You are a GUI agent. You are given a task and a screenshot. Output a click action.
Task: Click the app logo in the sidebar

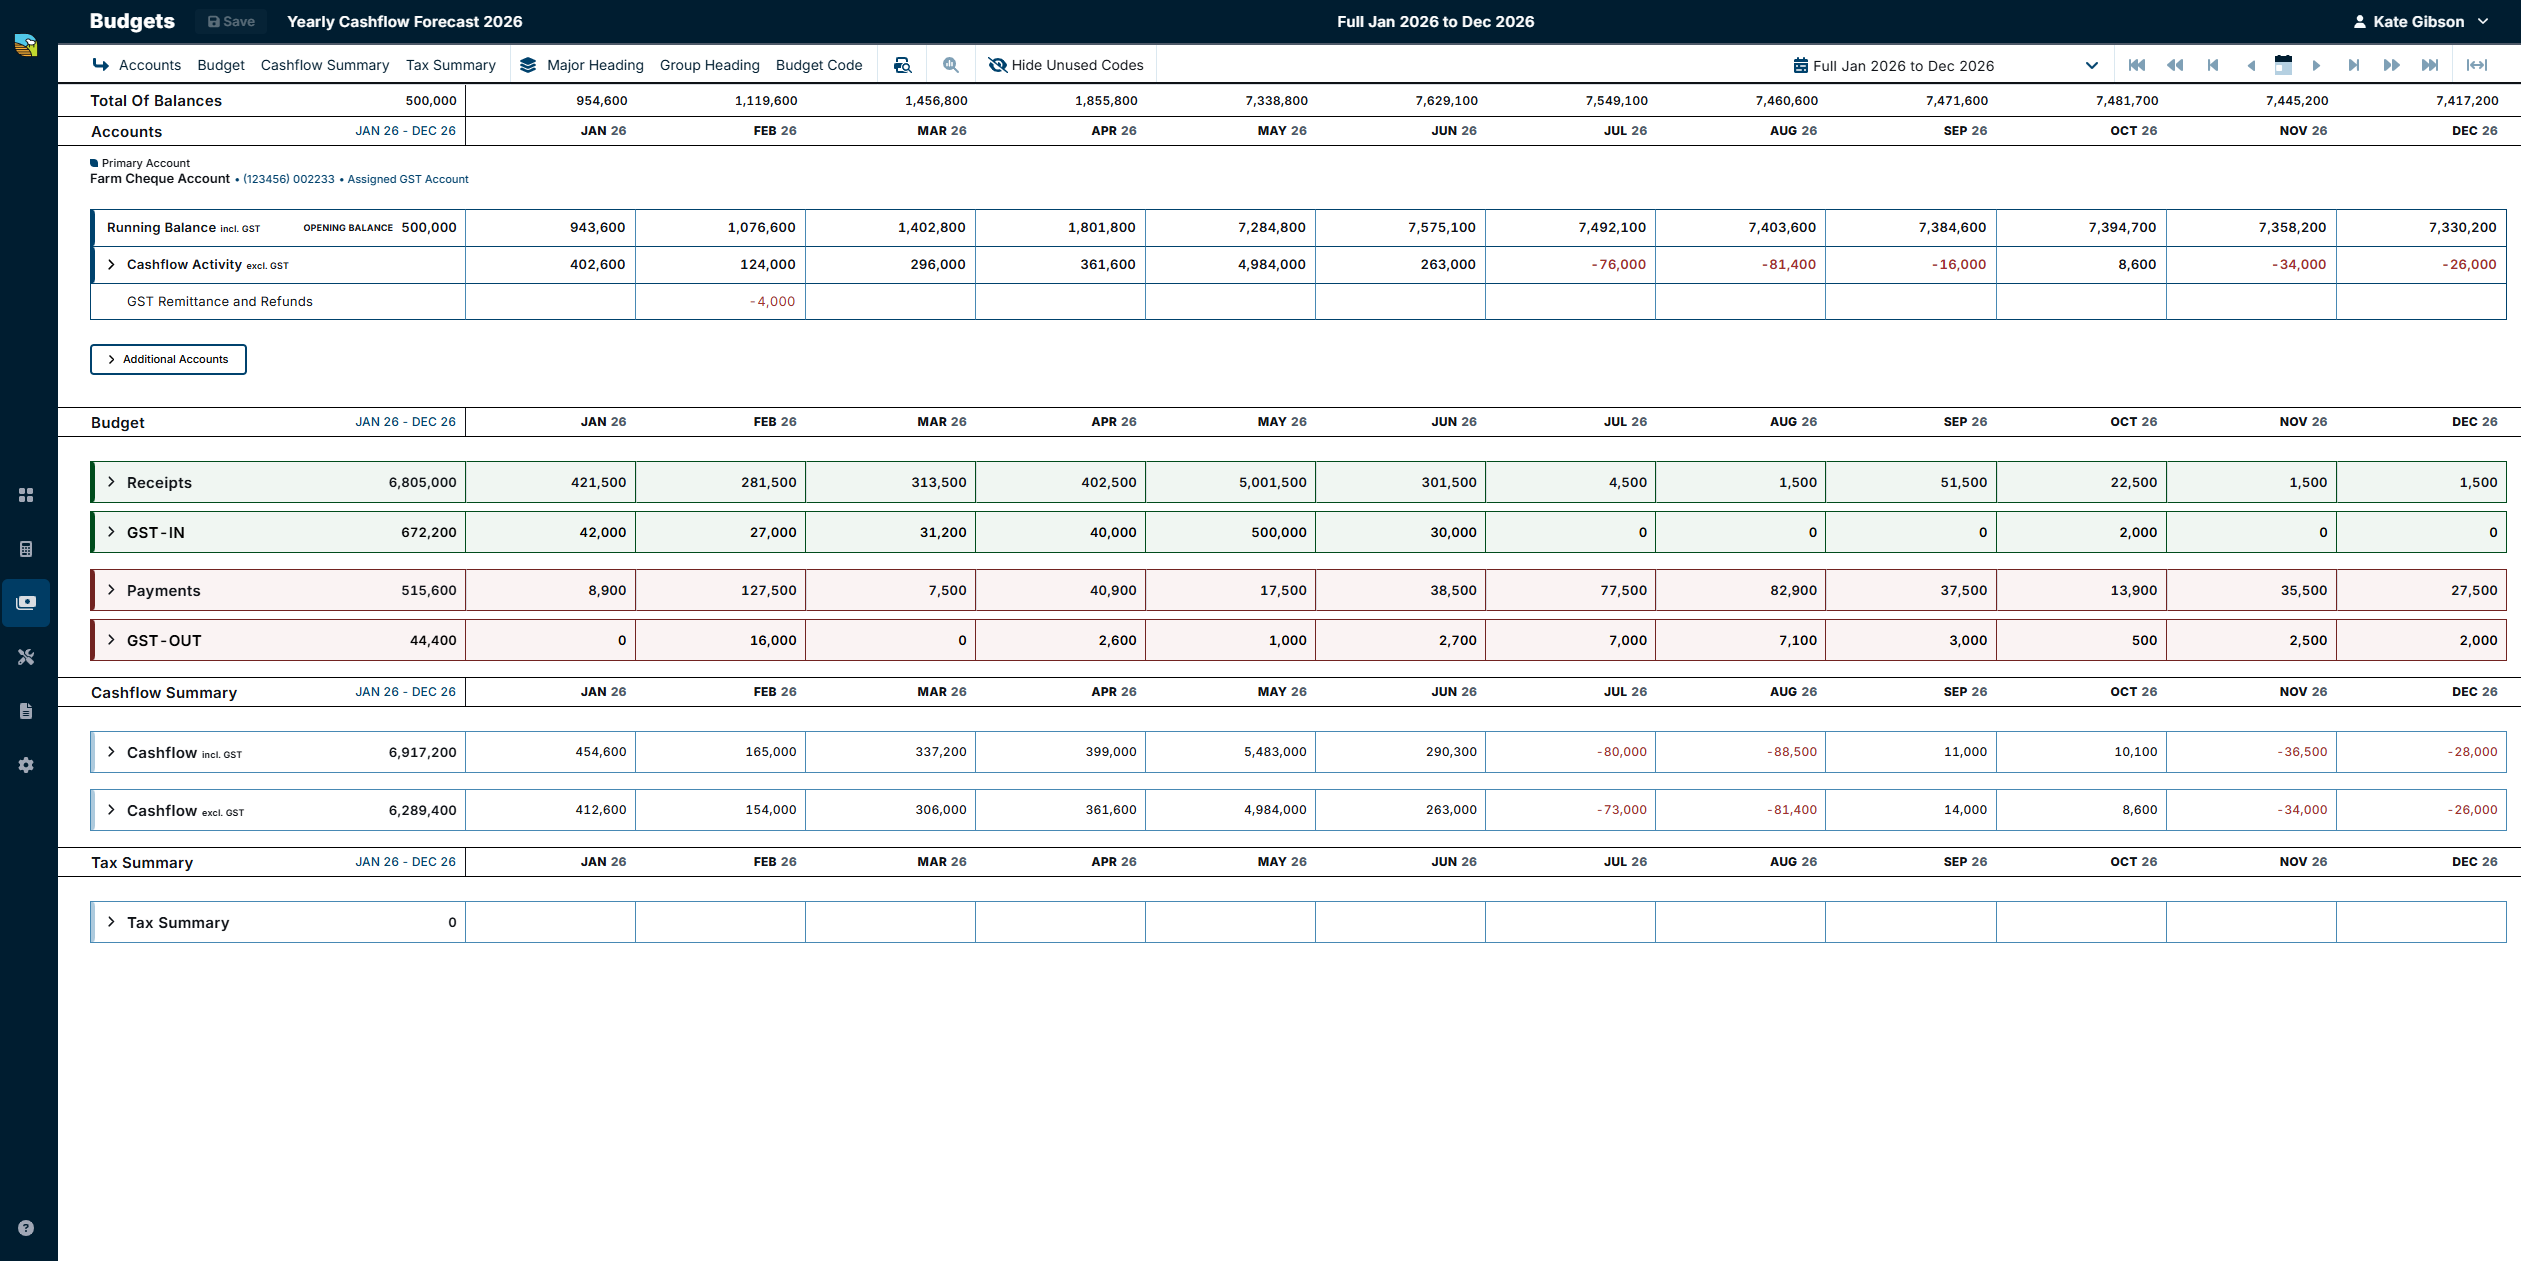pos(26,45)
